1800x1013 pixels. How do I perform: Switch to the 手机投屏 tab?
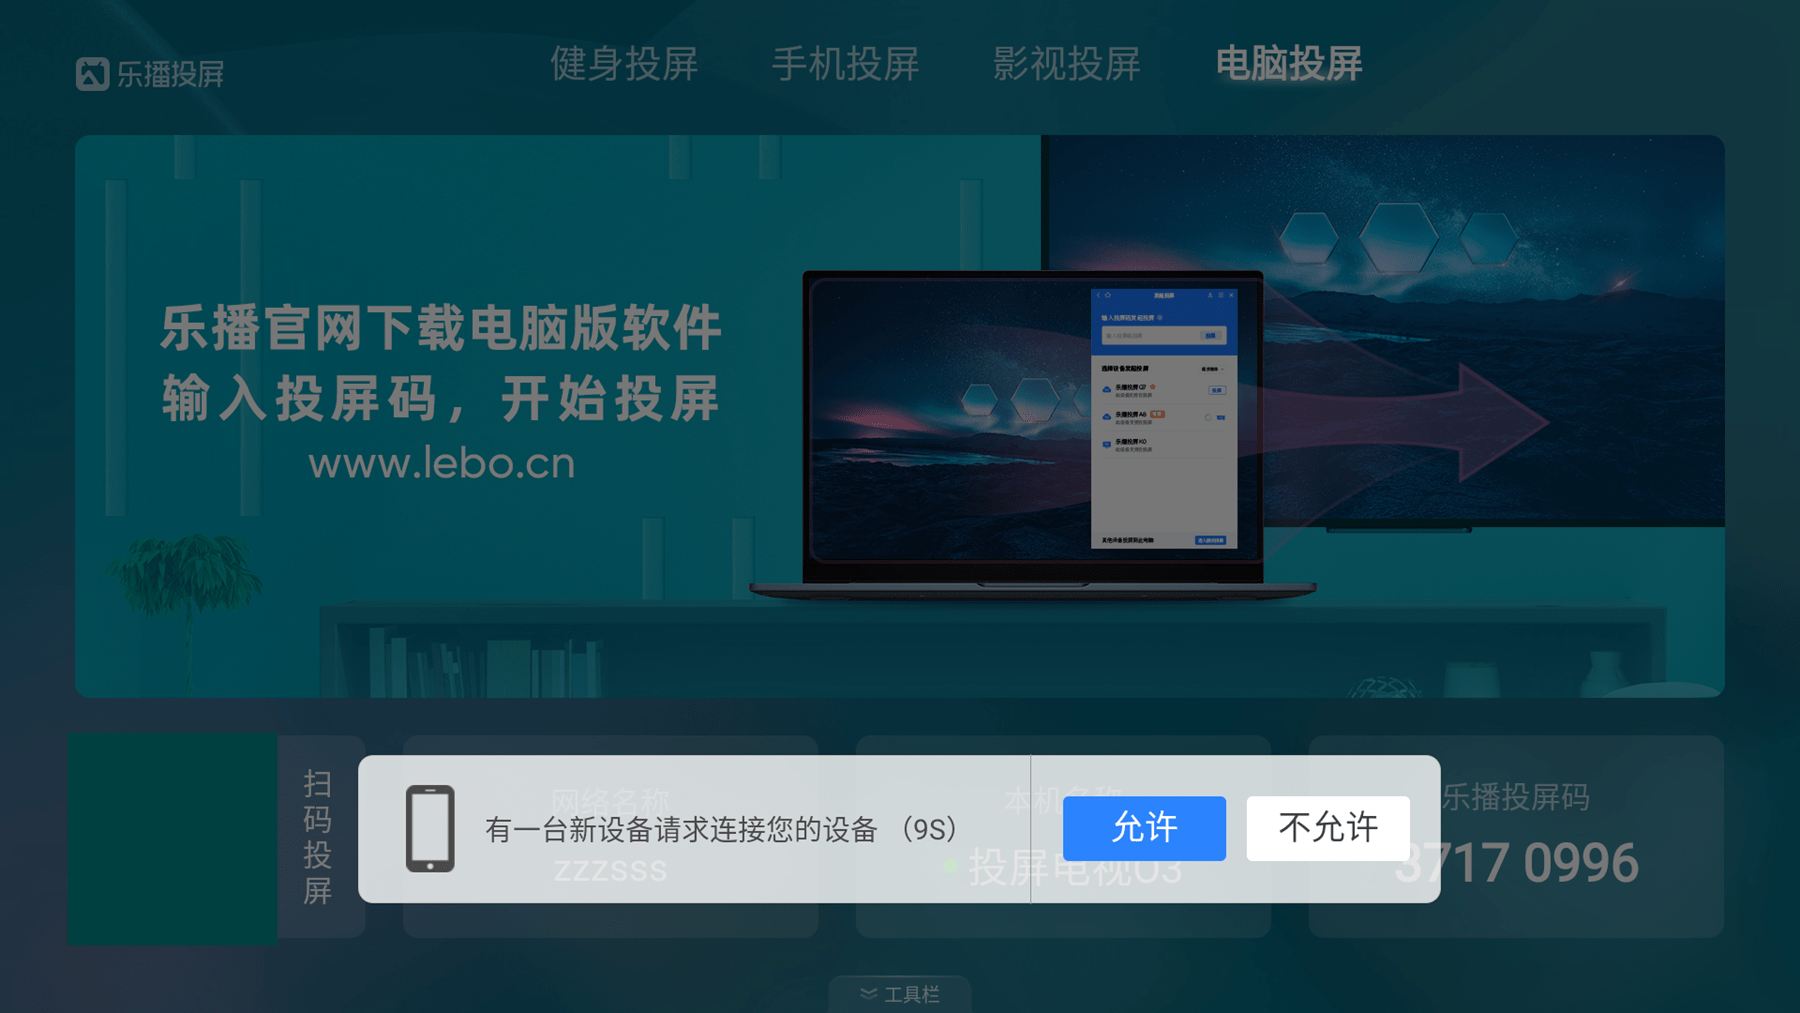845,64
